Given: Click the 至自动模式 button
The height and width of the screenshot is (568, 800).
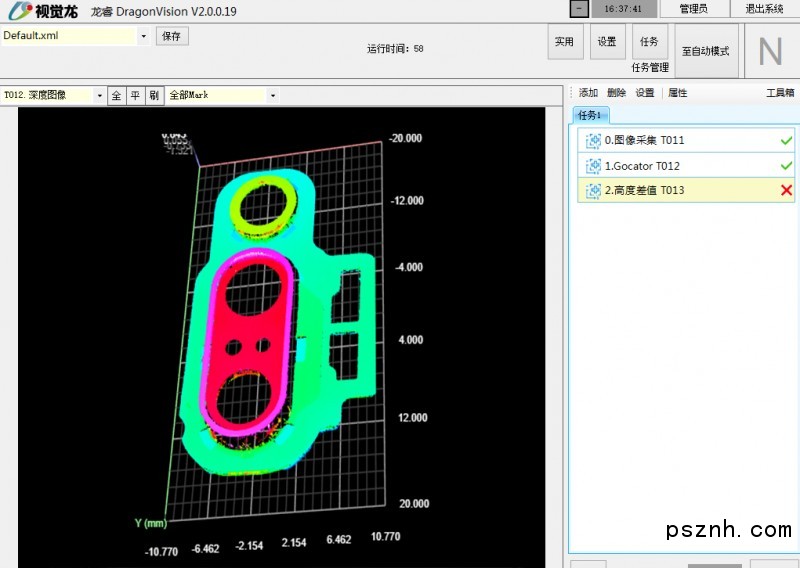Looking at the screenshot, I should click(x=706, y=51).
